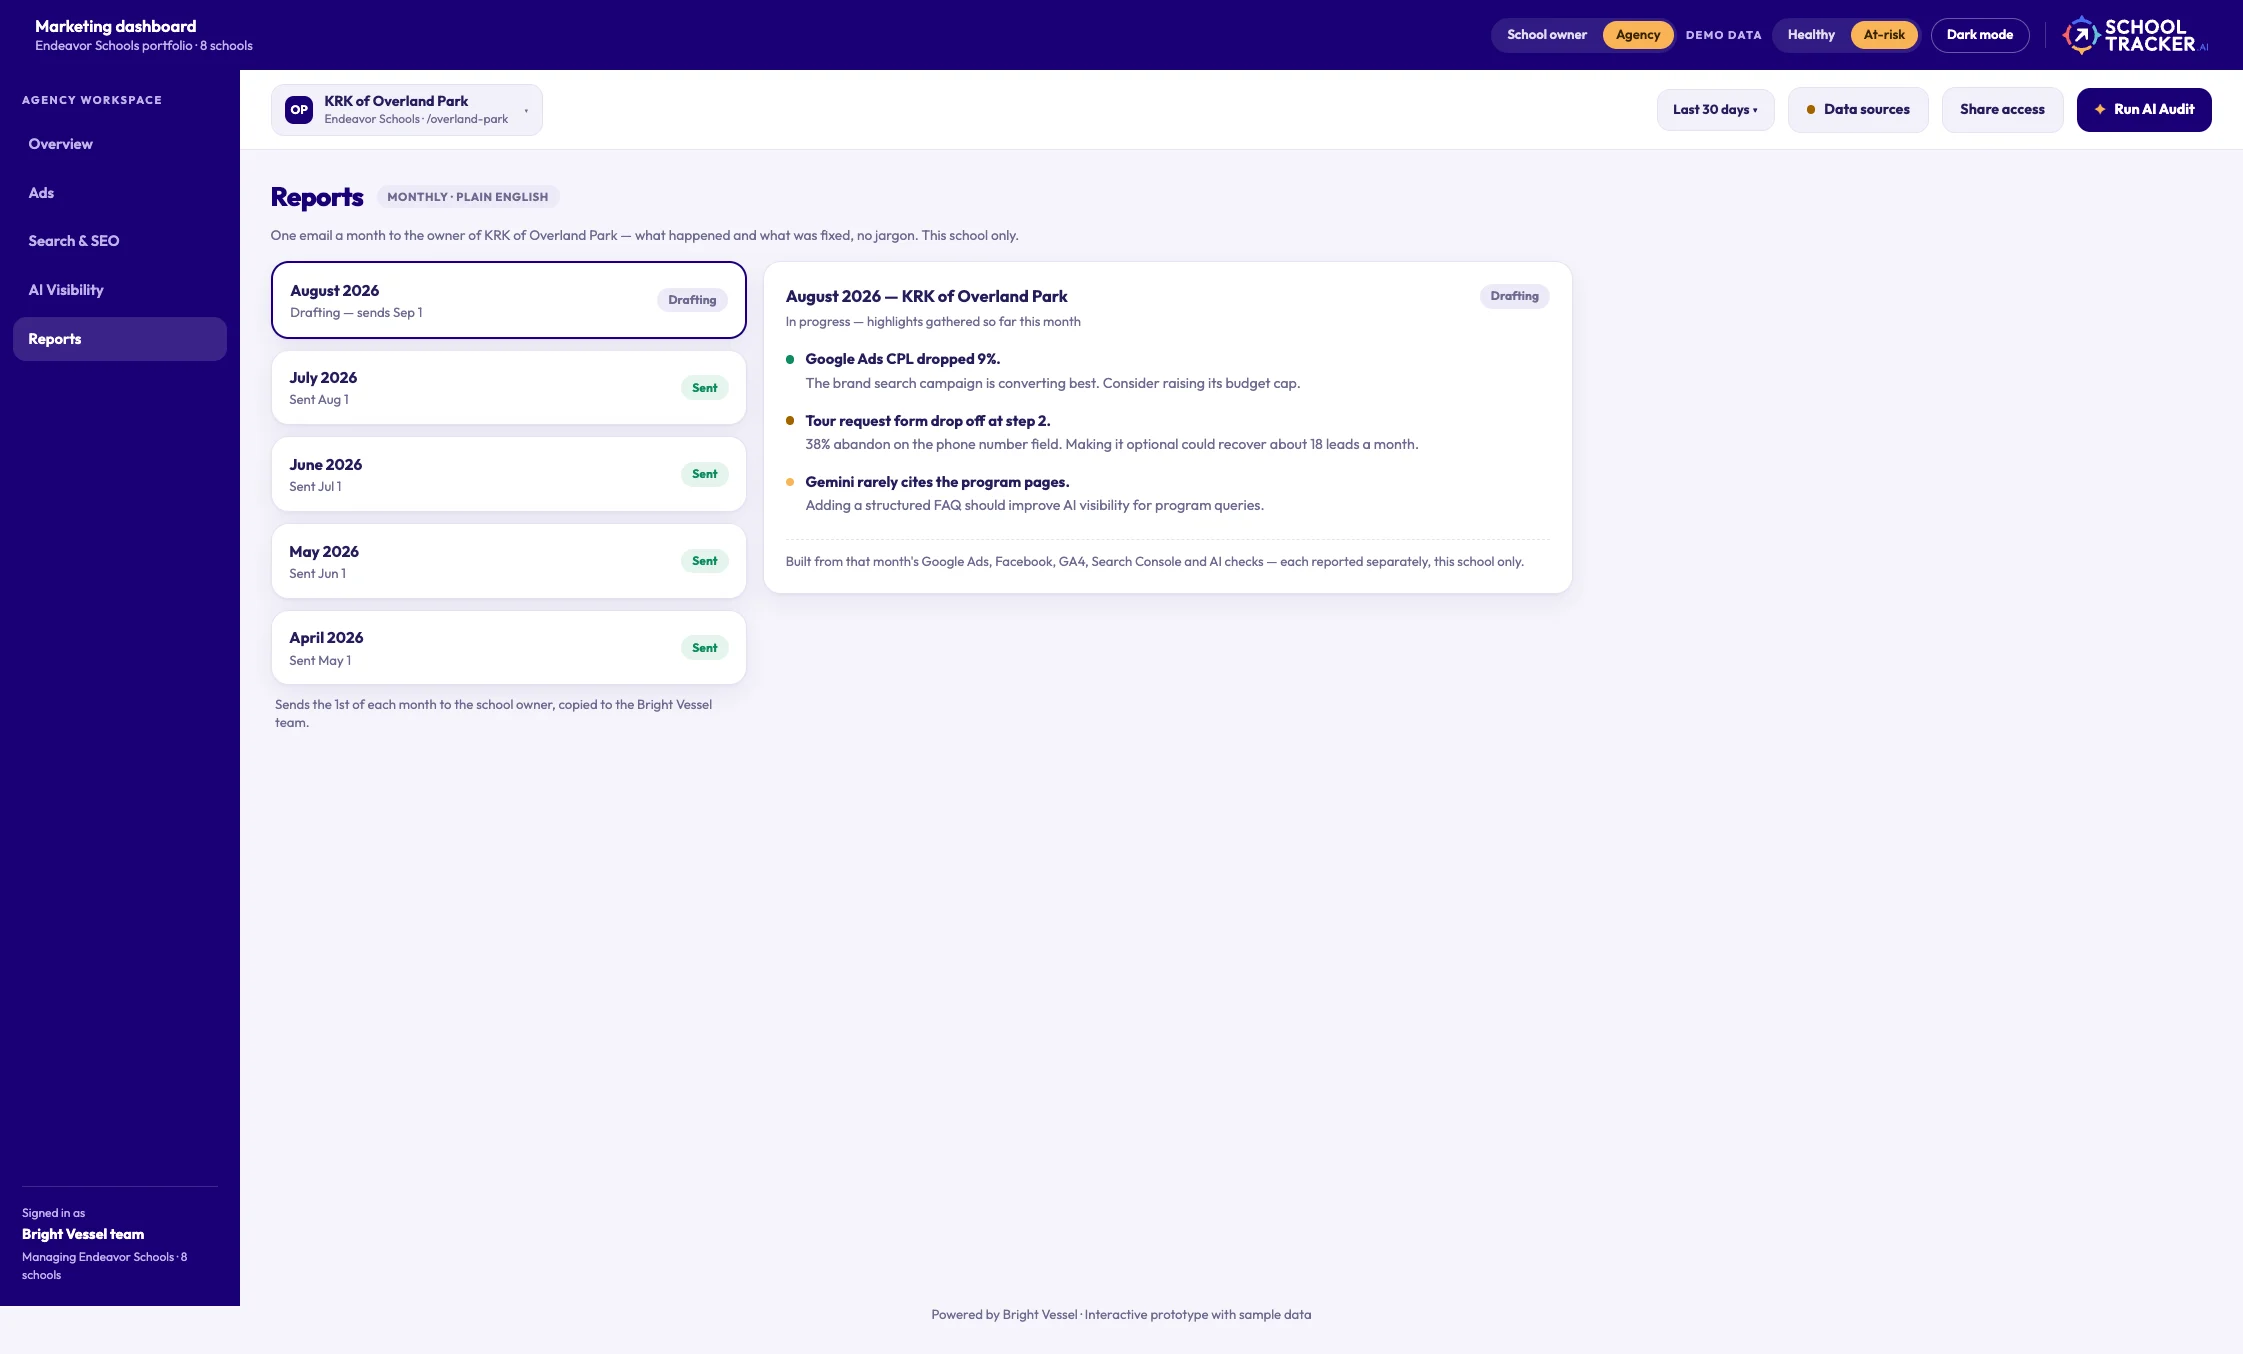Screen dimensions: 2243x1354
Task: Click the Reports page heading
Action: pos(317,197)
